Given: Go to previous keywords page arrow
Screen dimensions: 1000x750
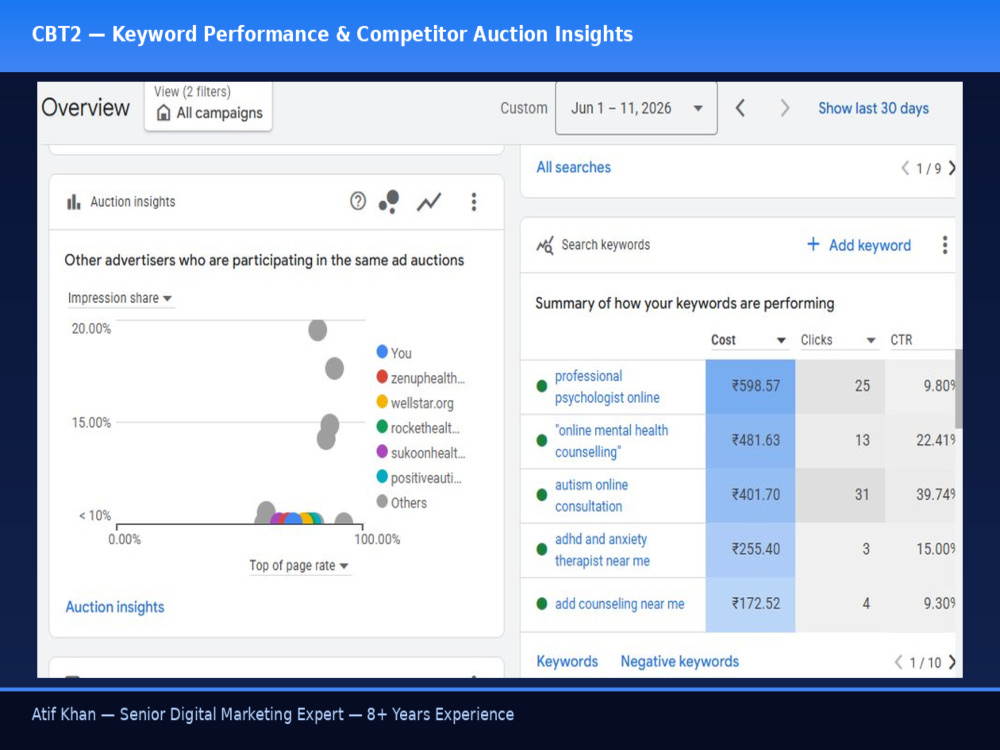Looking at the screenshot, I should (898, 663).
